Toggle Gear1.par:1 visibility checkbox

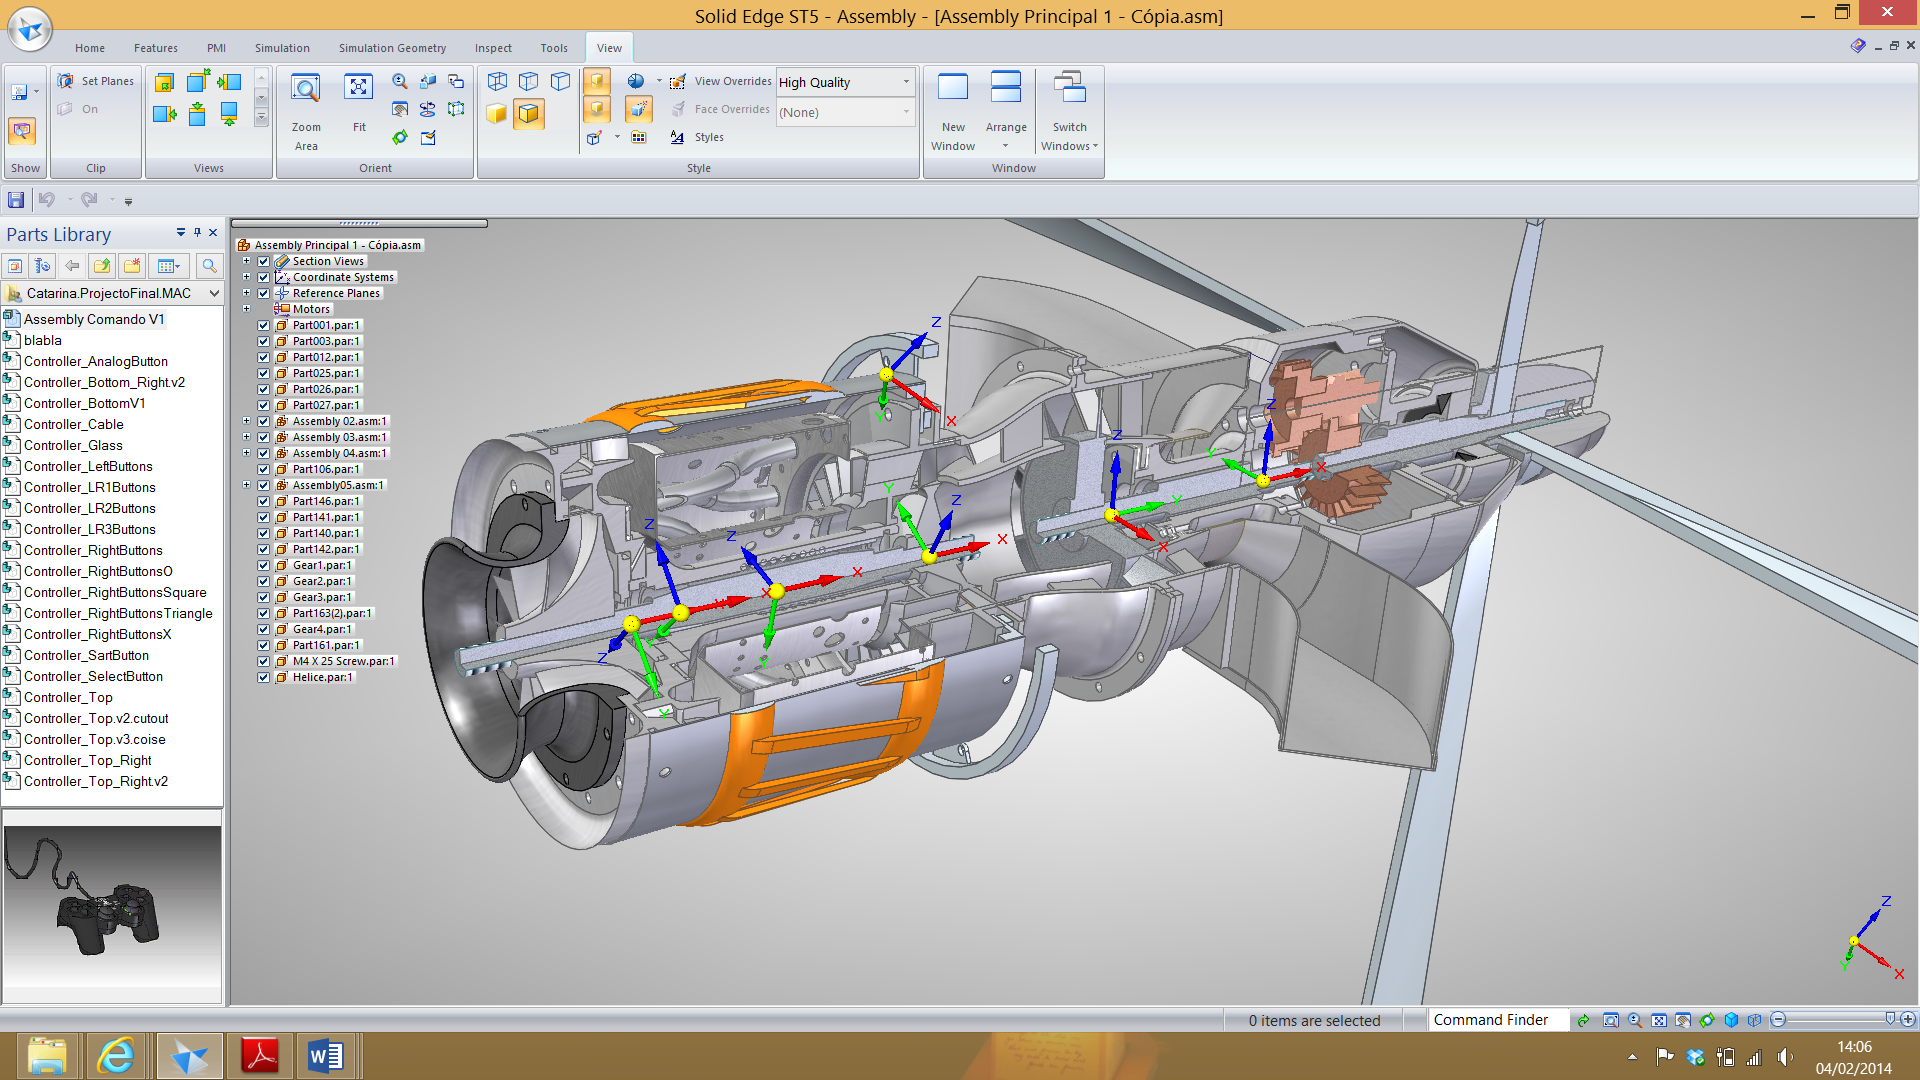[x=264, y=565]
